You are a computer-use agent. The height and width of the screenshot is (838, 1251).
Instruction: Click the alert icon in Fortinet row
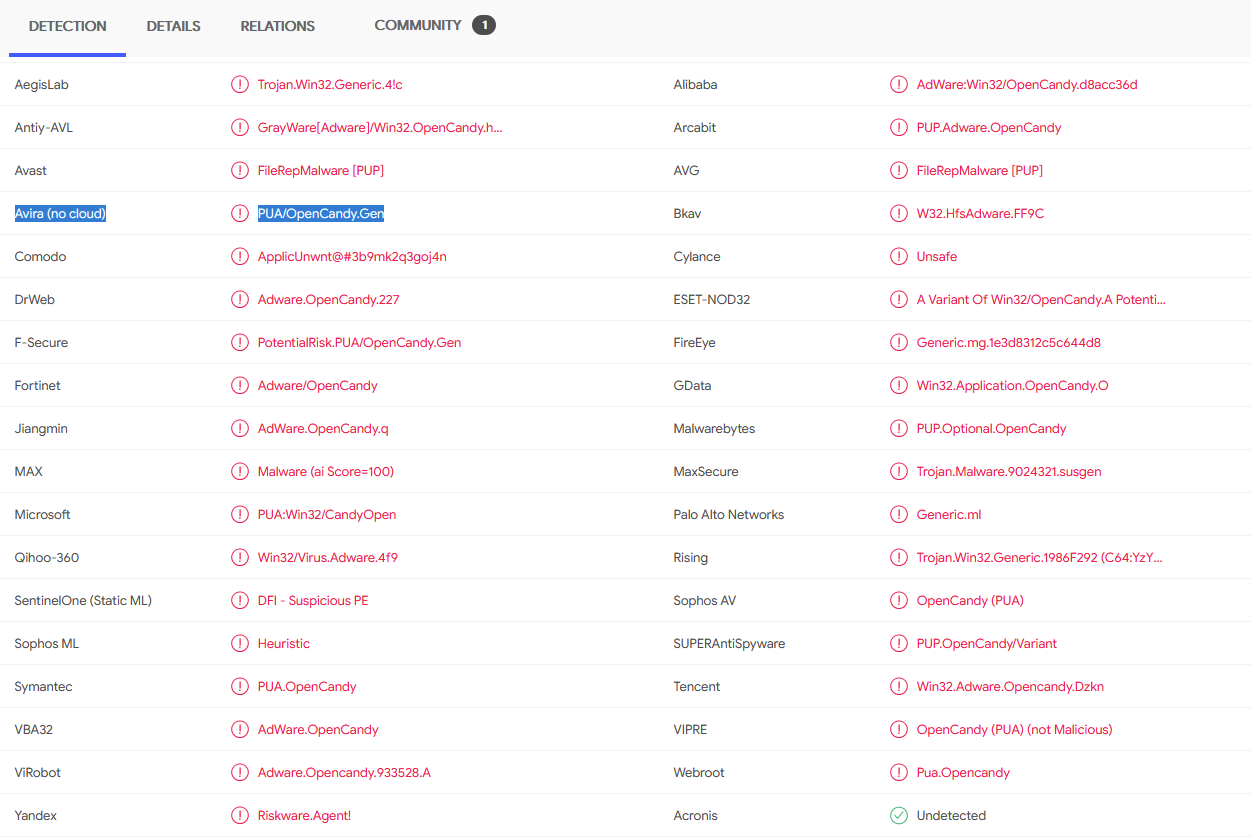click(x=240, y=386)
